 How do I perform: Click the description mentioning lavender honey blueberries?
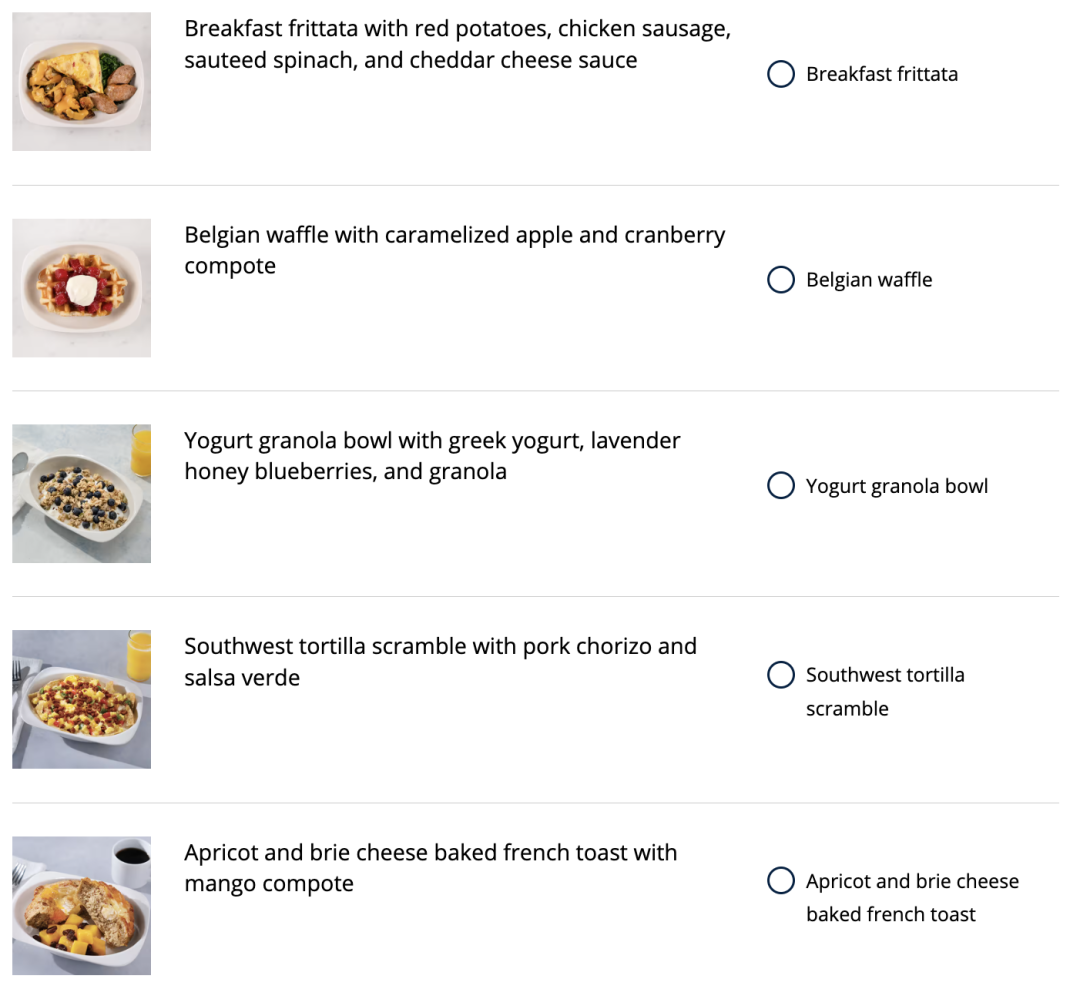pos(432,456)
